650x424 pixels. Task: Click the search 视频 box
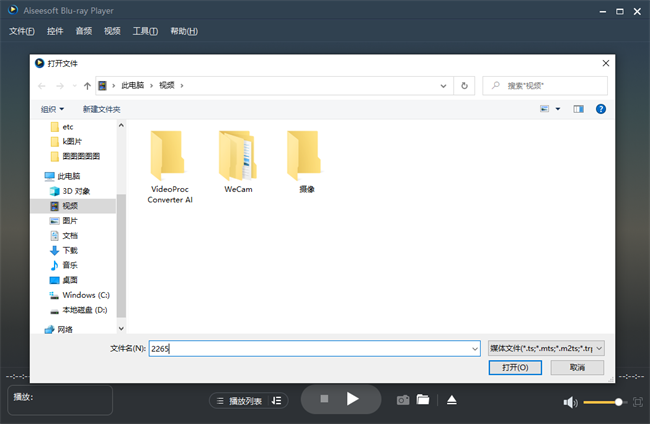(x=545, y=86)
